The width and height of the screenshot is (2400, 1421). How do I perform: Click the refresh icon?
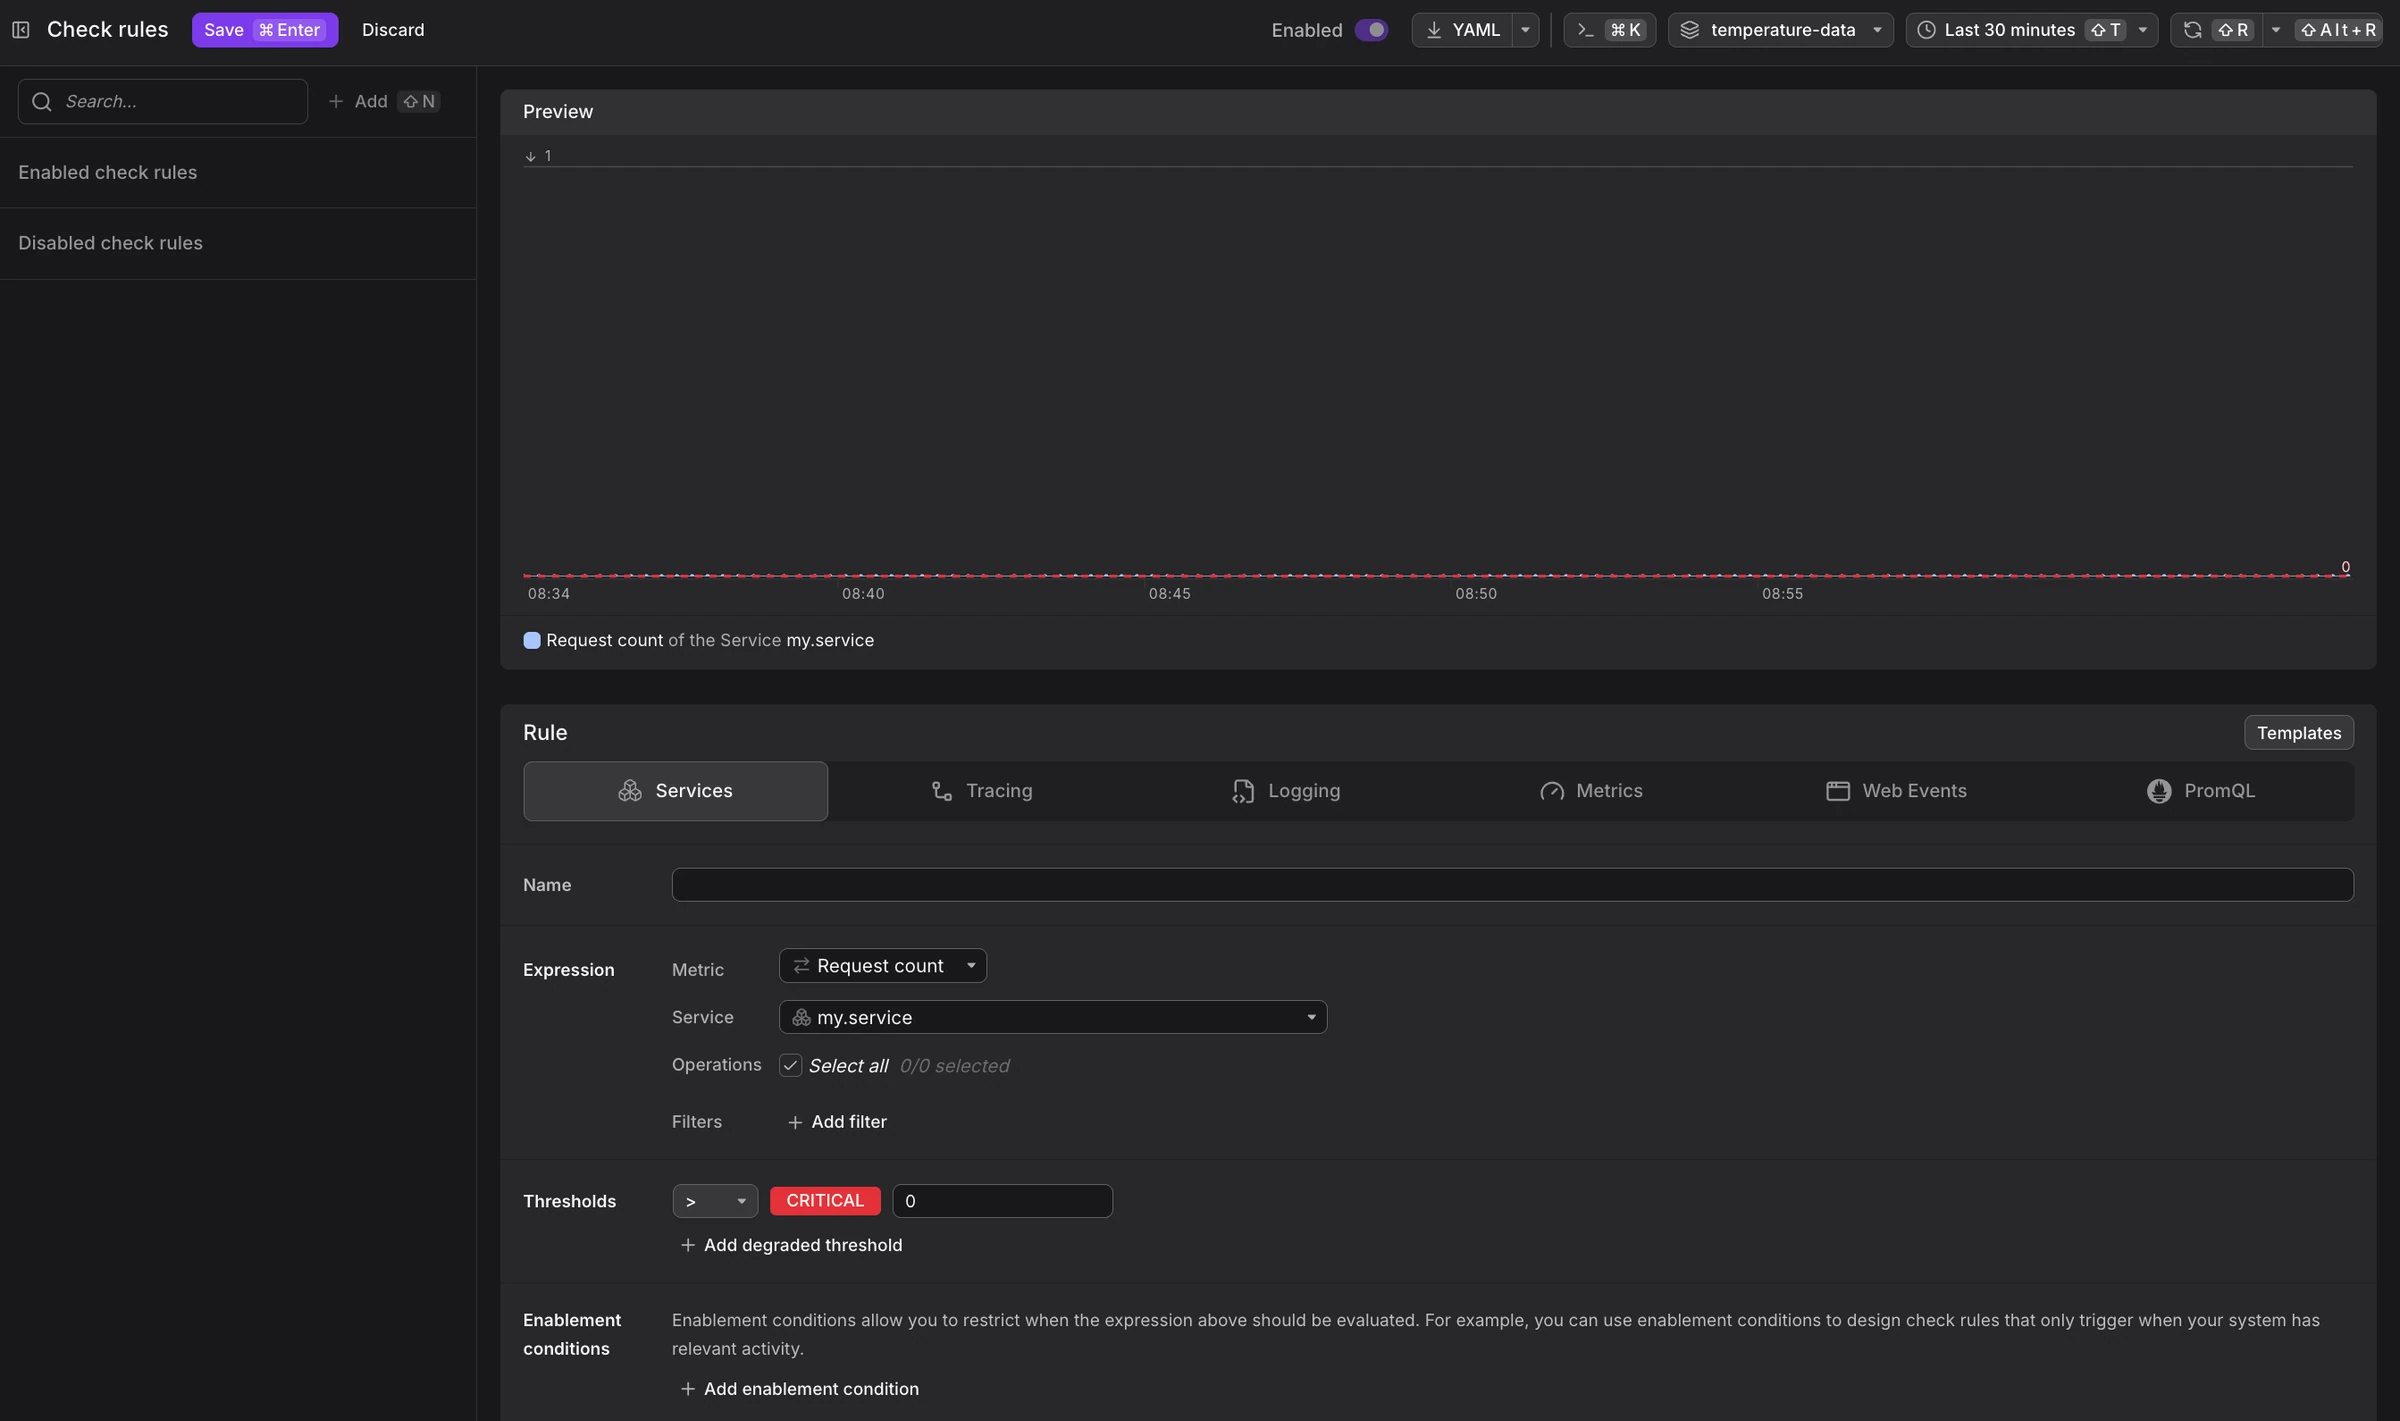(2193, 30)
